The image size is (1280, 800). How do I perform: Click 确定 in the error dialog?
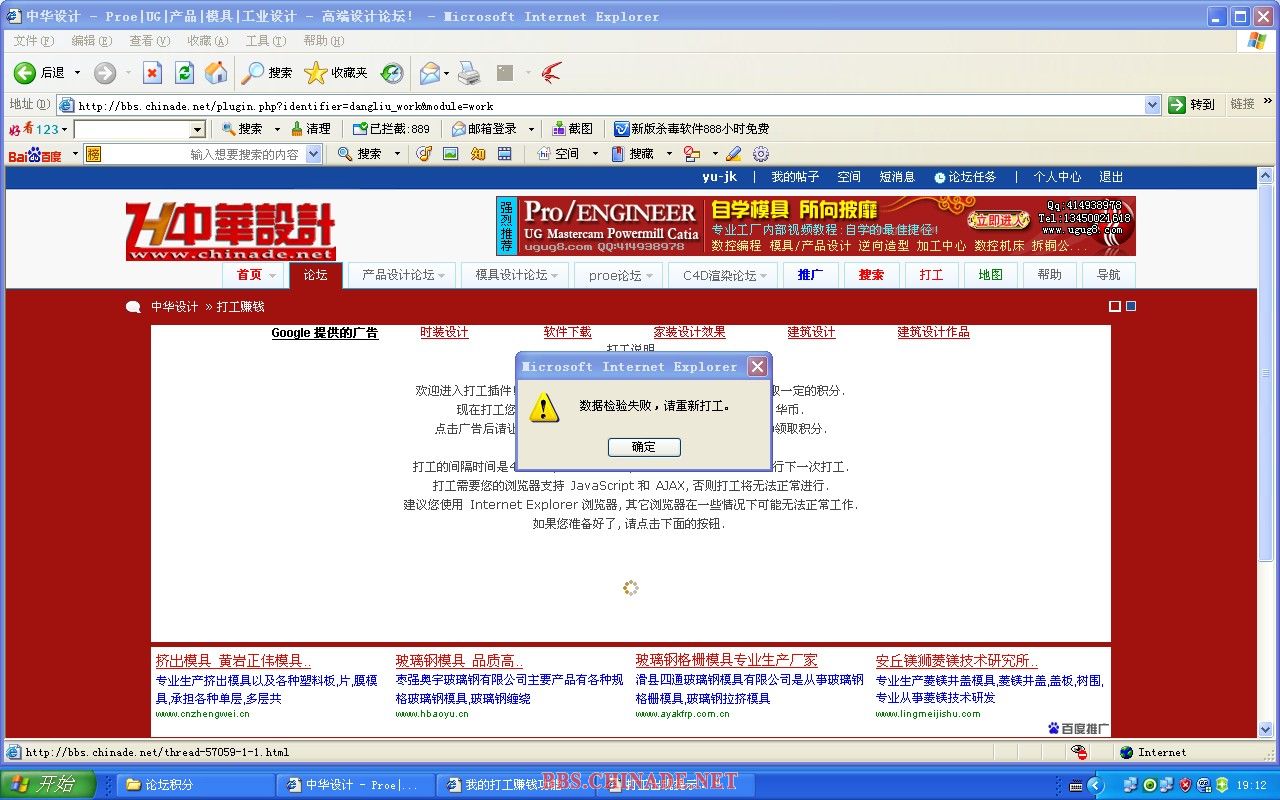pos(644,447)
